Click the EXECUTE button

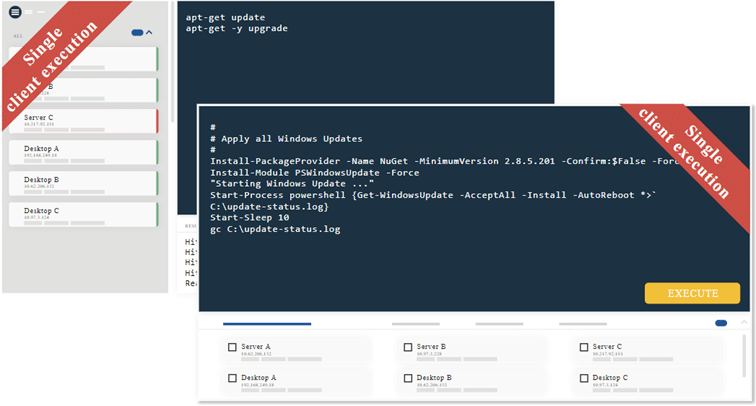click(x=692, y=293)
